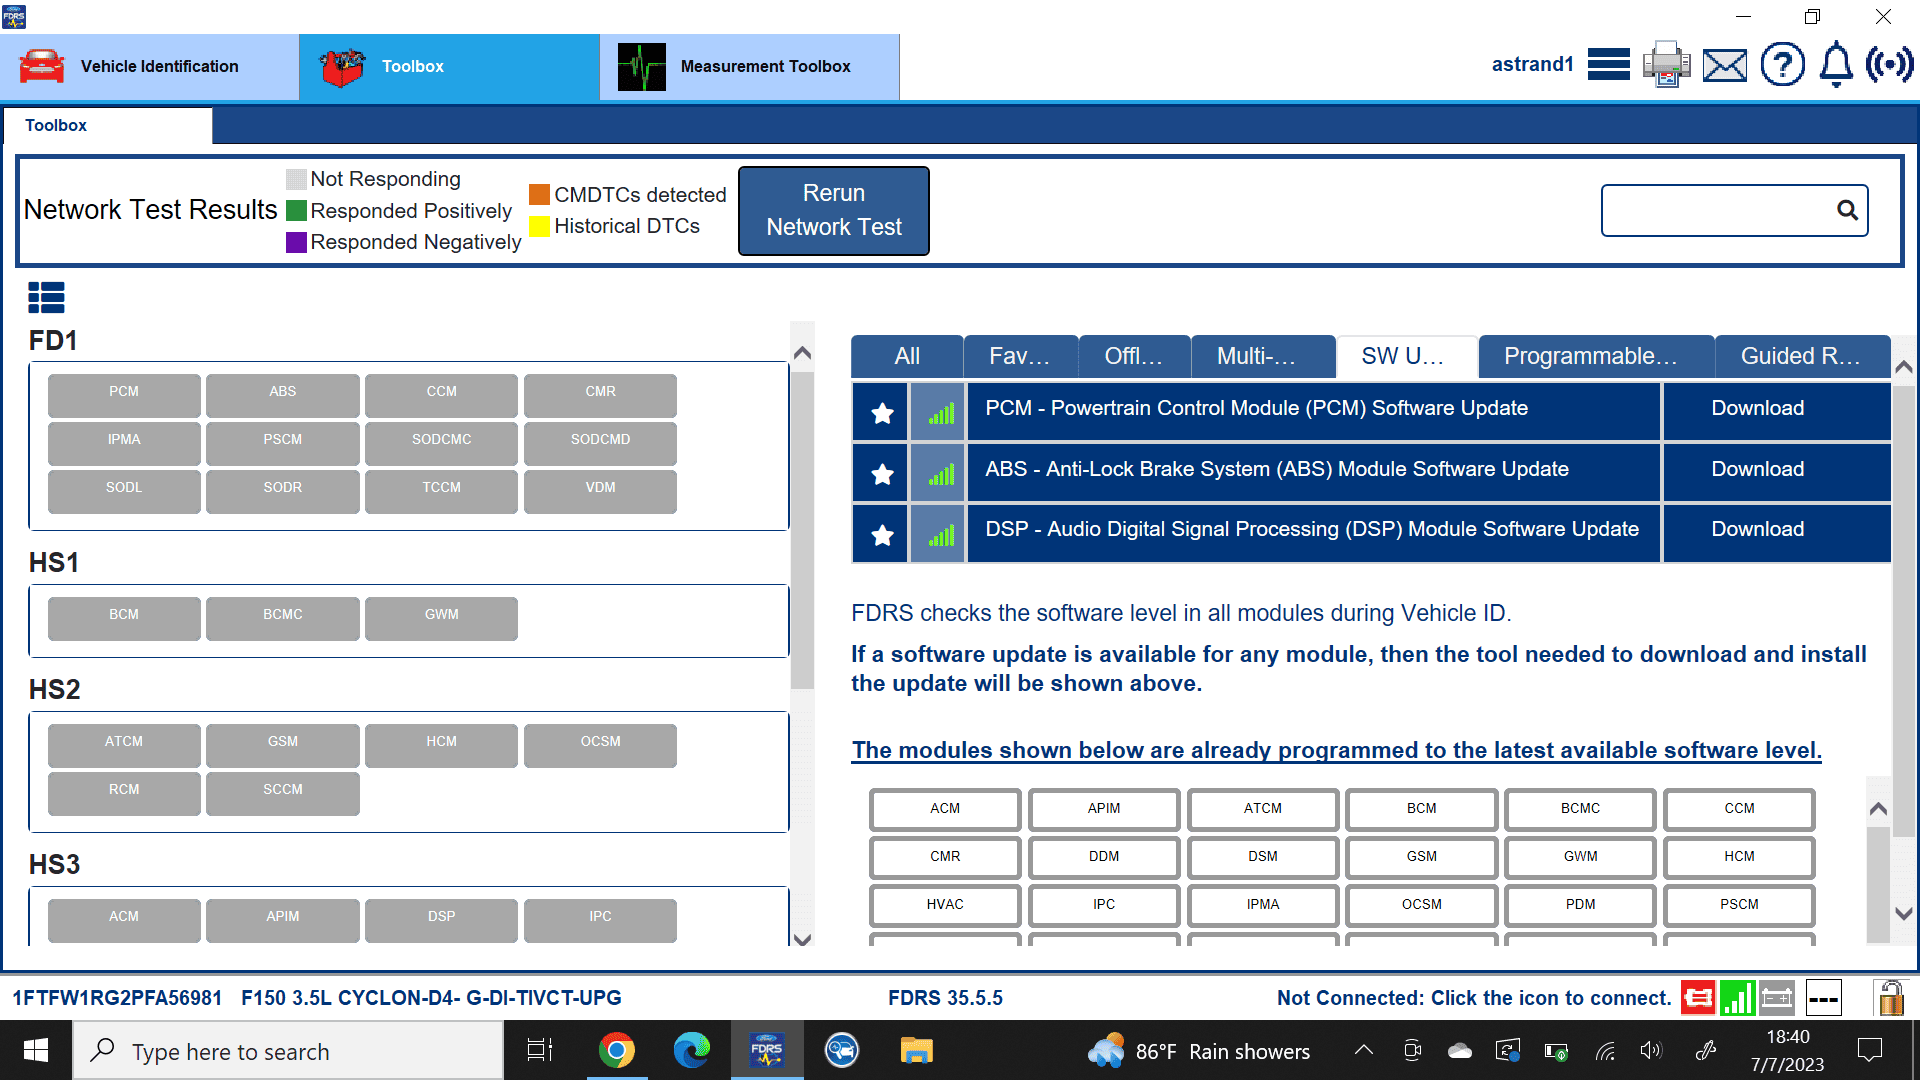Open the hamburger menu
Viewport: 1920px width, 1080px height.
point(1608,64)
